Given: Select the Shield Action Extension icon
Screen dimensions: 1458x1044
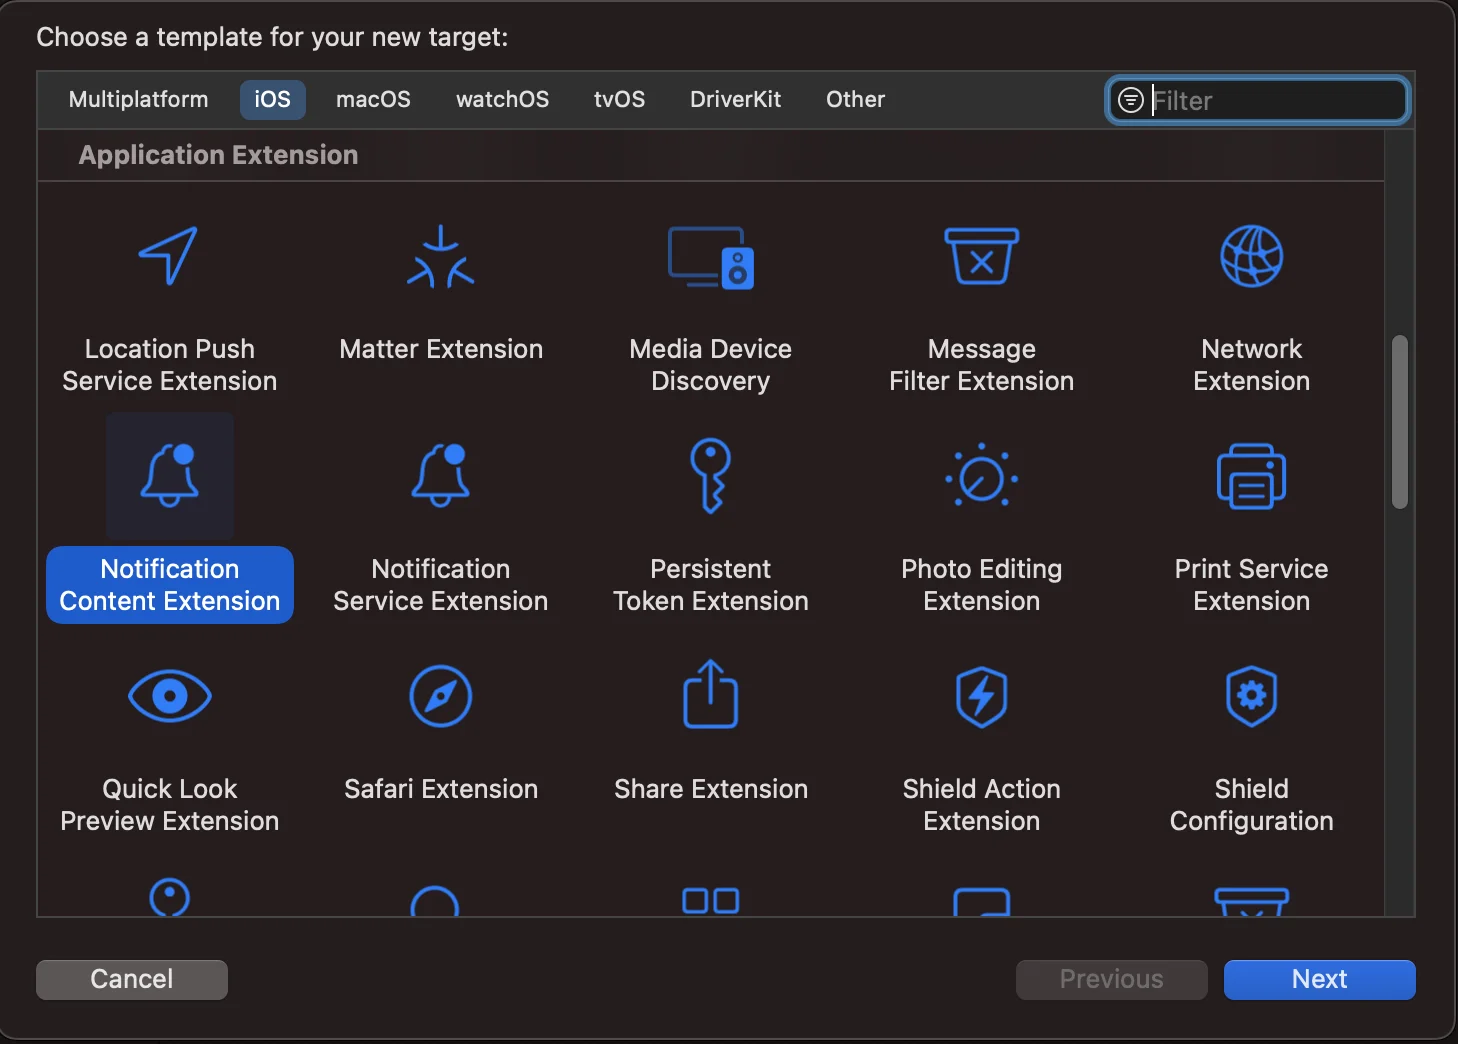Looking at the screenshot, I should [x=981, y=696].
